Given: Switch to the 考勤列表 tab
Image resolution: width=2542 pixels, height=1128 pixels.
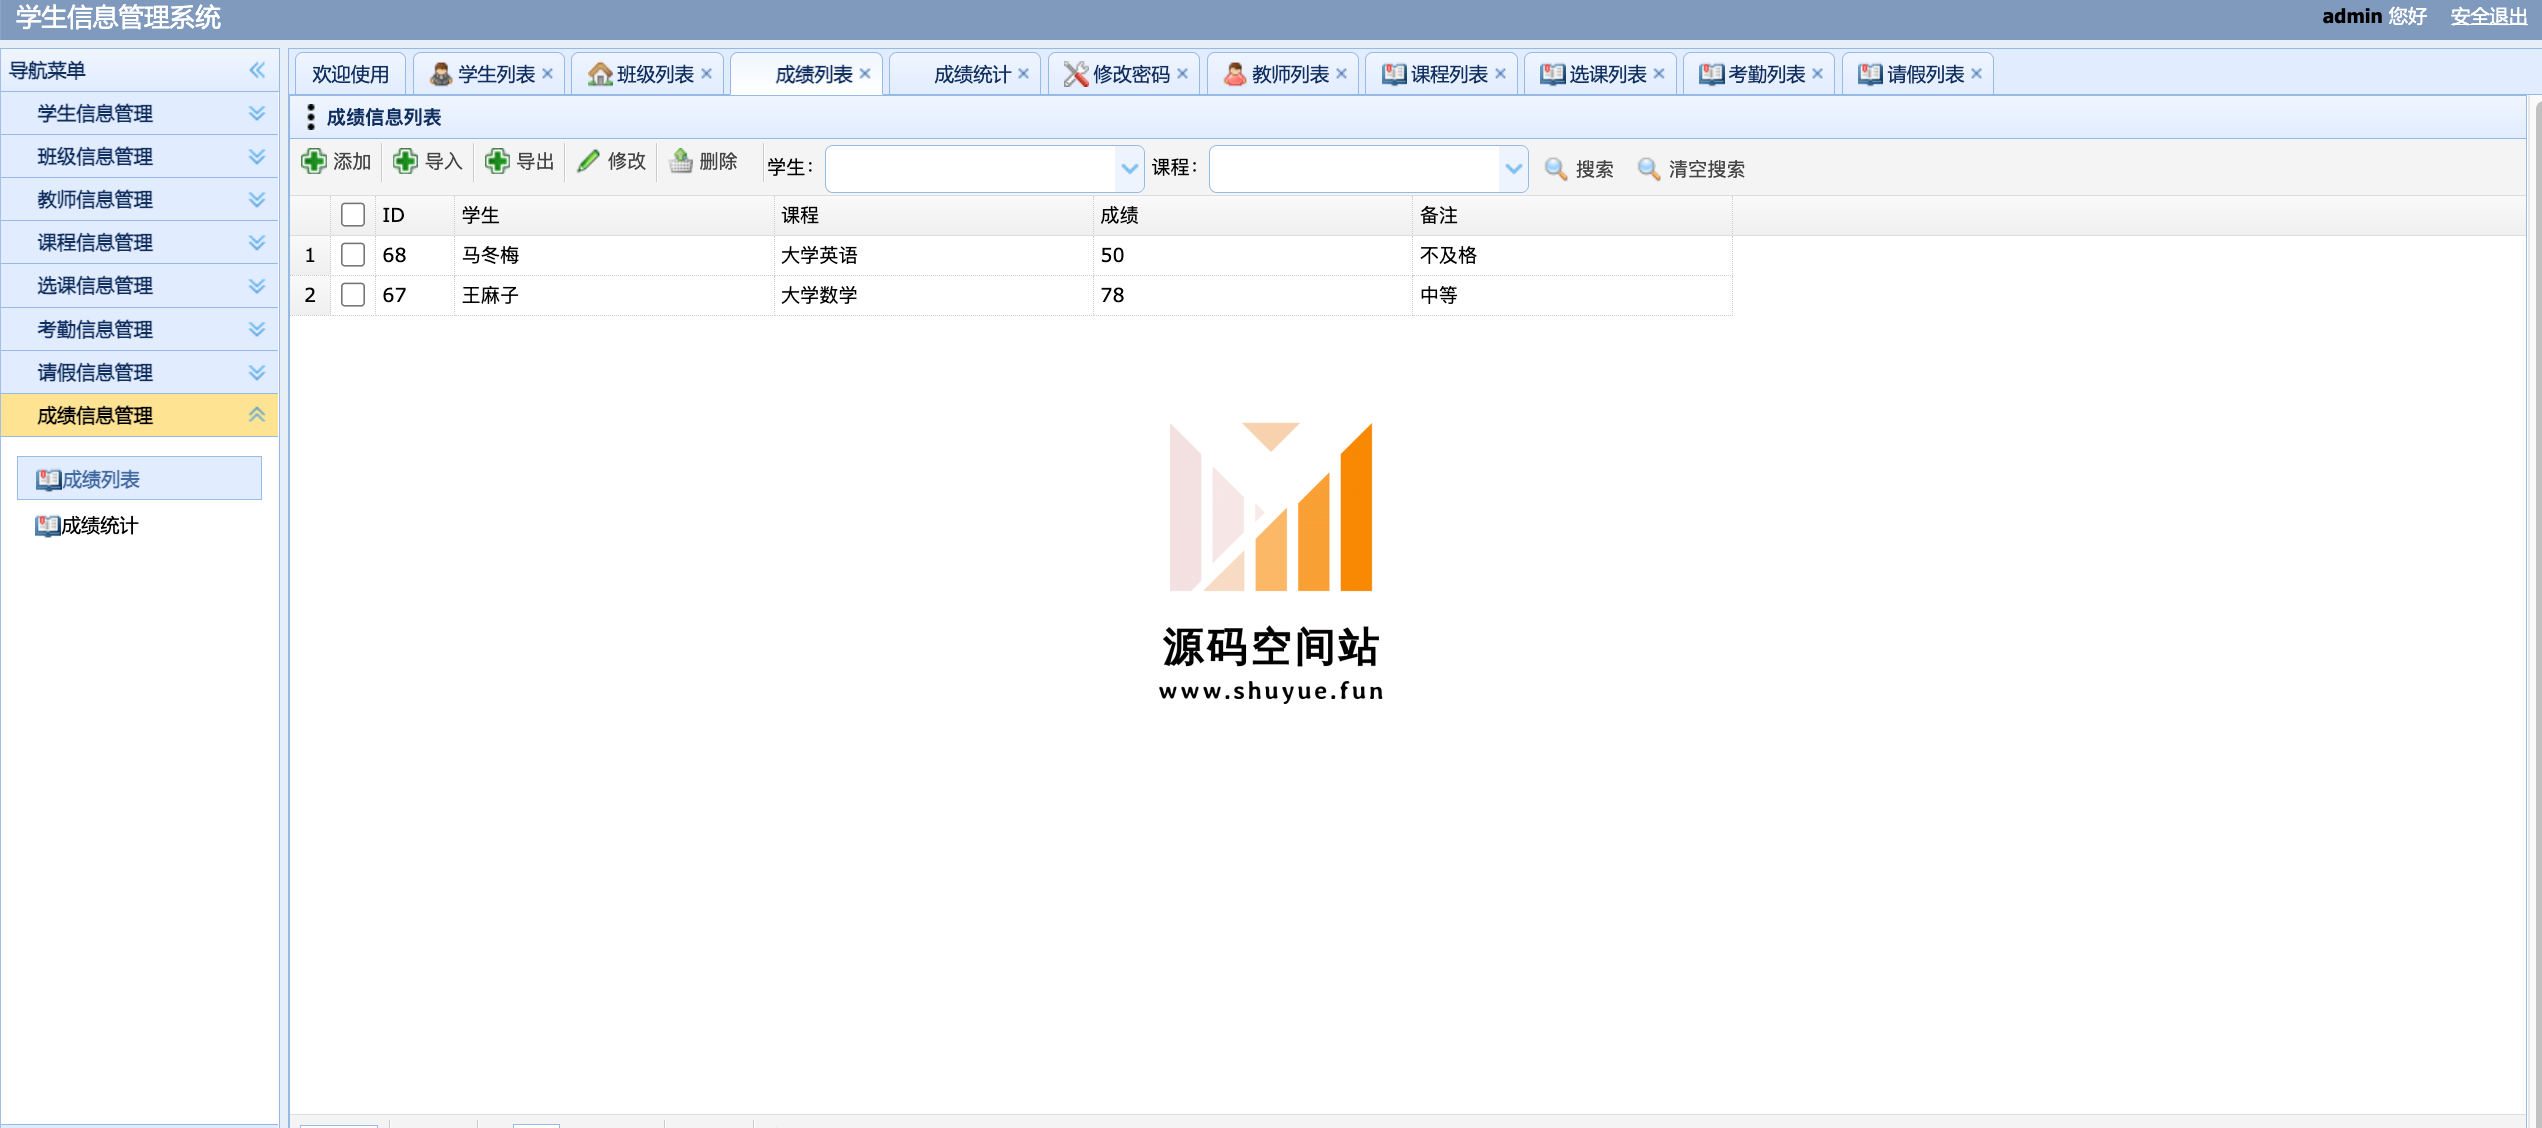Looking at the screenshot, I should (1765, 74).
